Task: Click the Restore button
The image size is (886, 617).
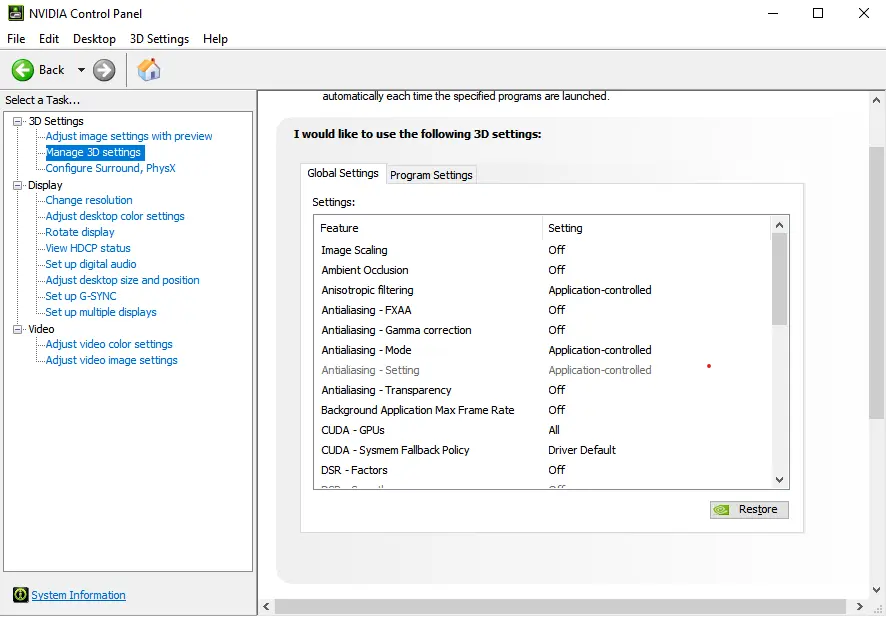Action: click(749, 510)
